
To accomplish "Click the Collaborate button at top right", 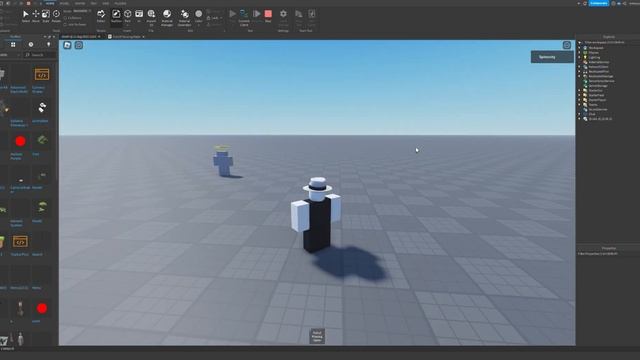I will pos(598,3).
